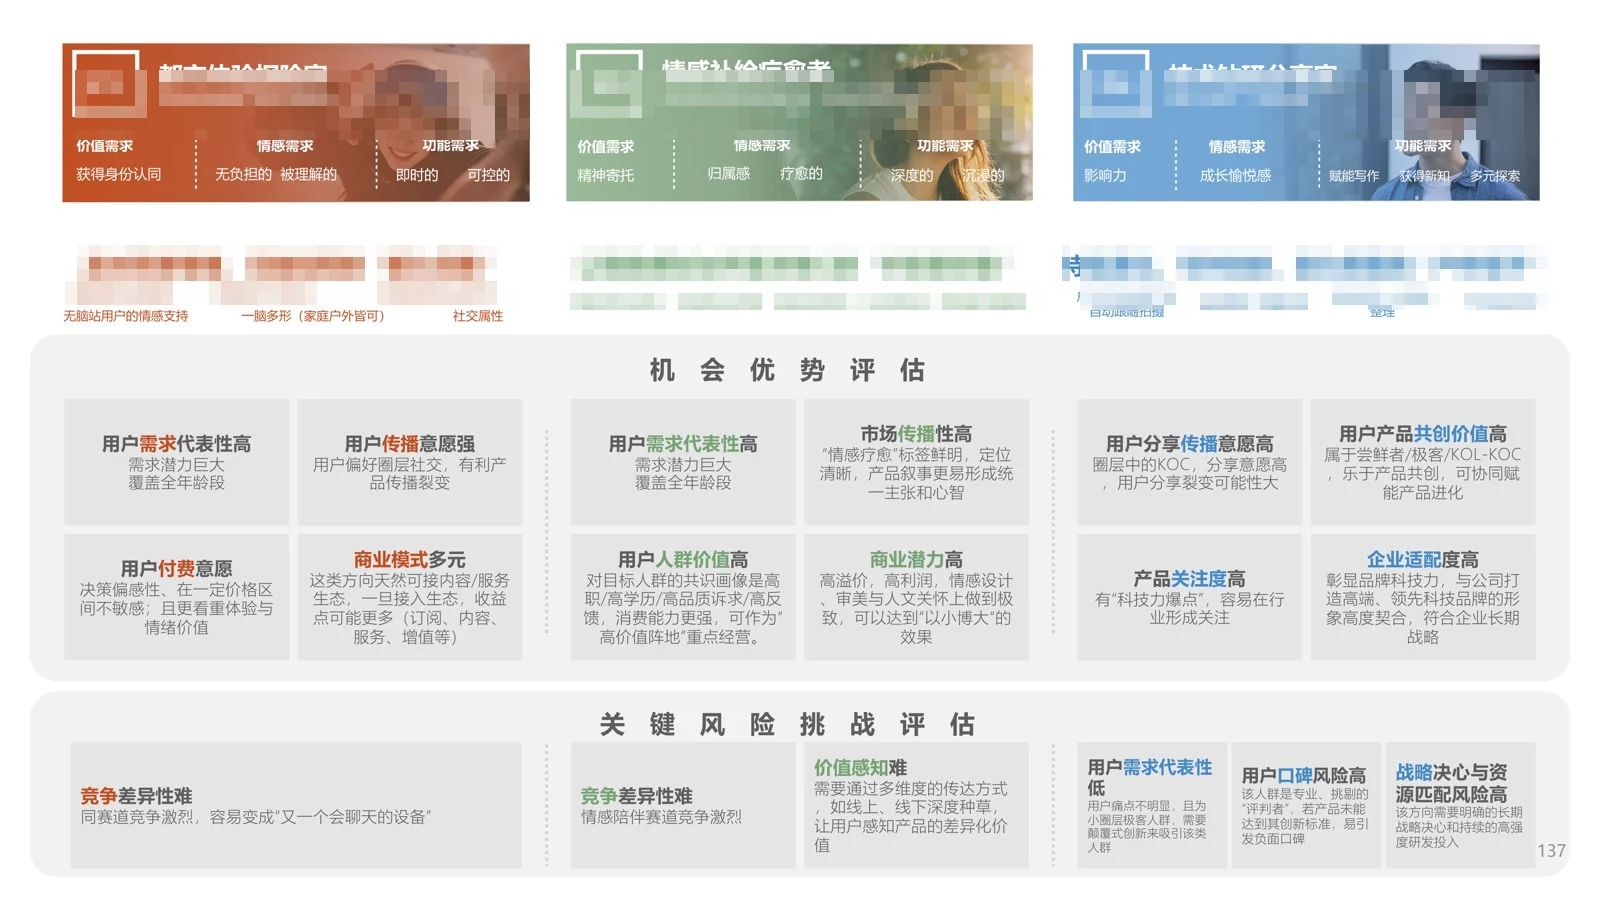Click the section heading 机会优势评估
1600x900 pixels.
[787, 370]
